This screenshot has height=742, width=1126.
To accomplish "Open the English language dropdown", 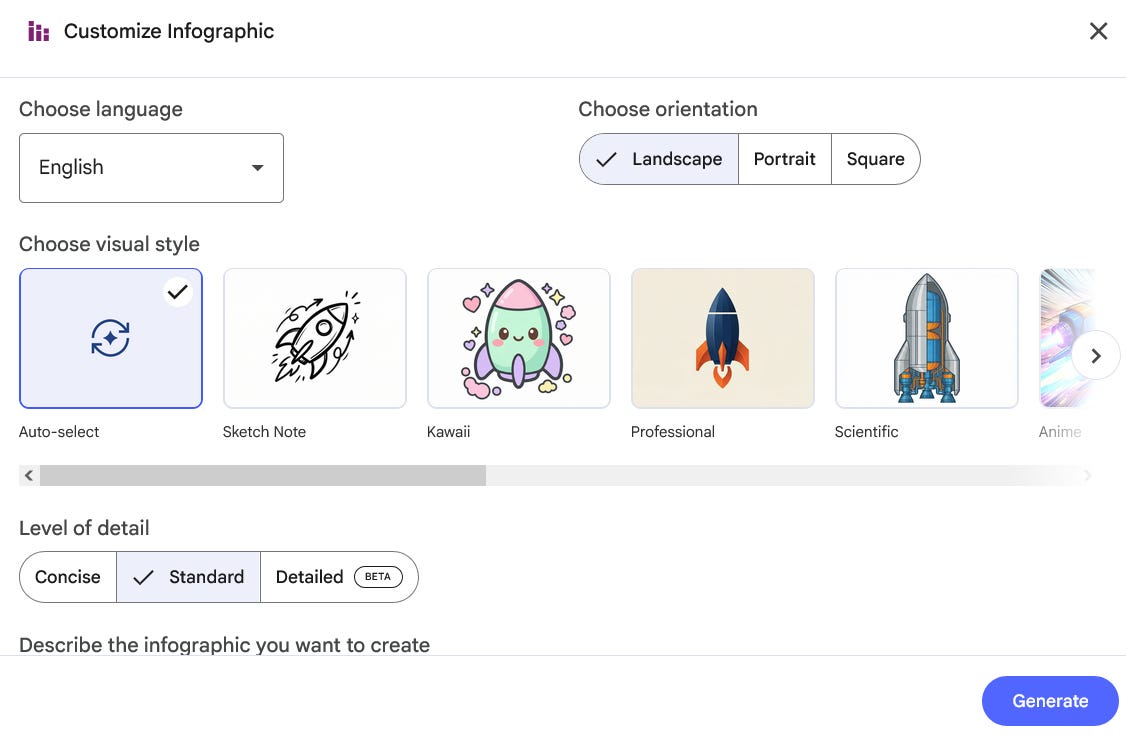I will 152,168.
